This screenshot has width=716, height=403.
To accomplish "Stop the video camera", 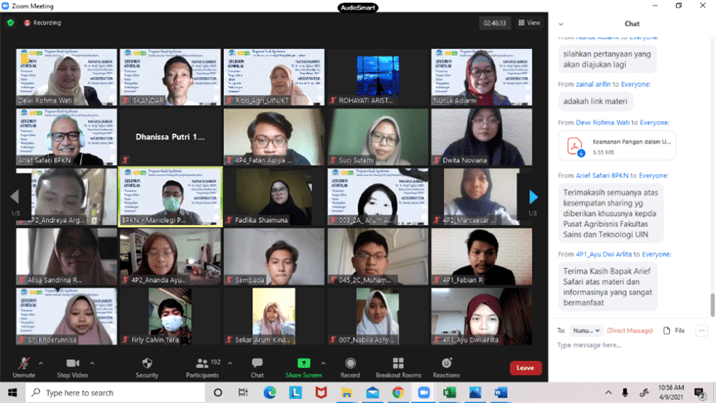I will coord(72,365).
